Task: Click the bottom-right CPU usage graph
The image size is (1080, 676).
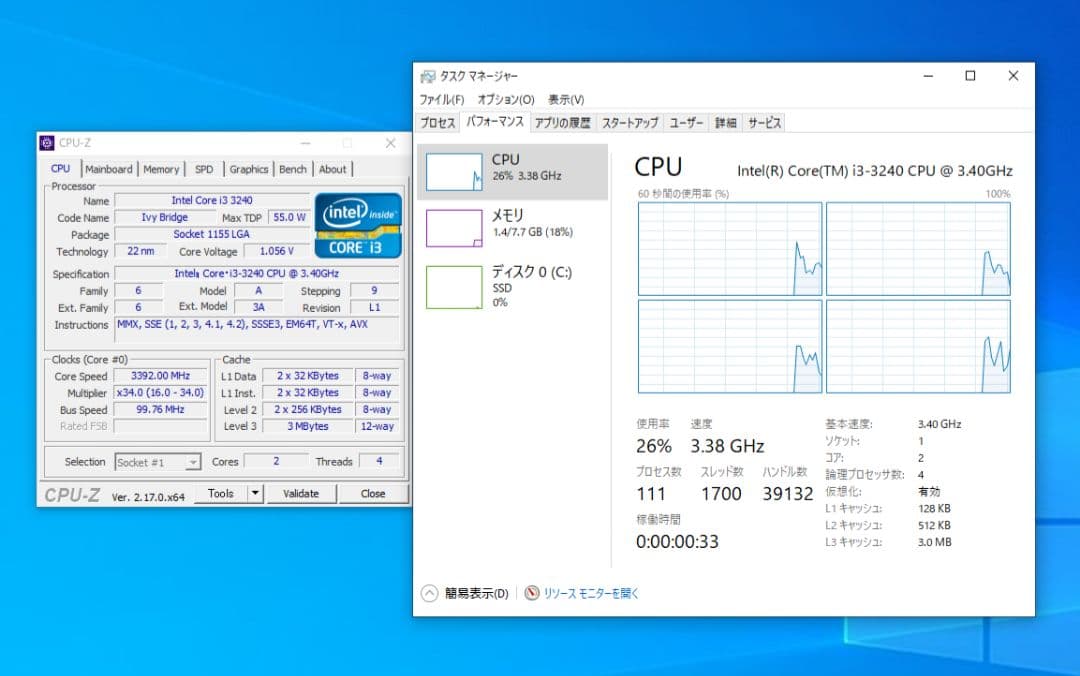Action: click(918, 347)
